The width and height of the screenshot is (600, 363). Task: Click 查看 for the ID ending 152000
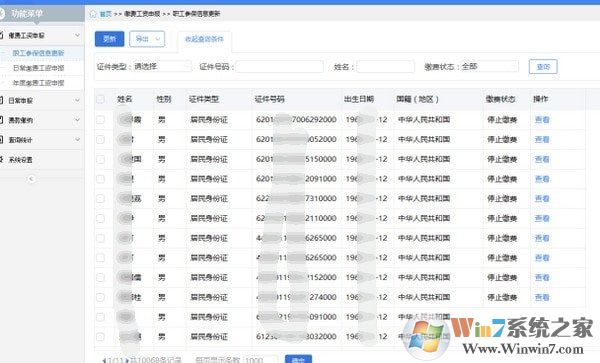pyautogui.click(x=542, y=277)
